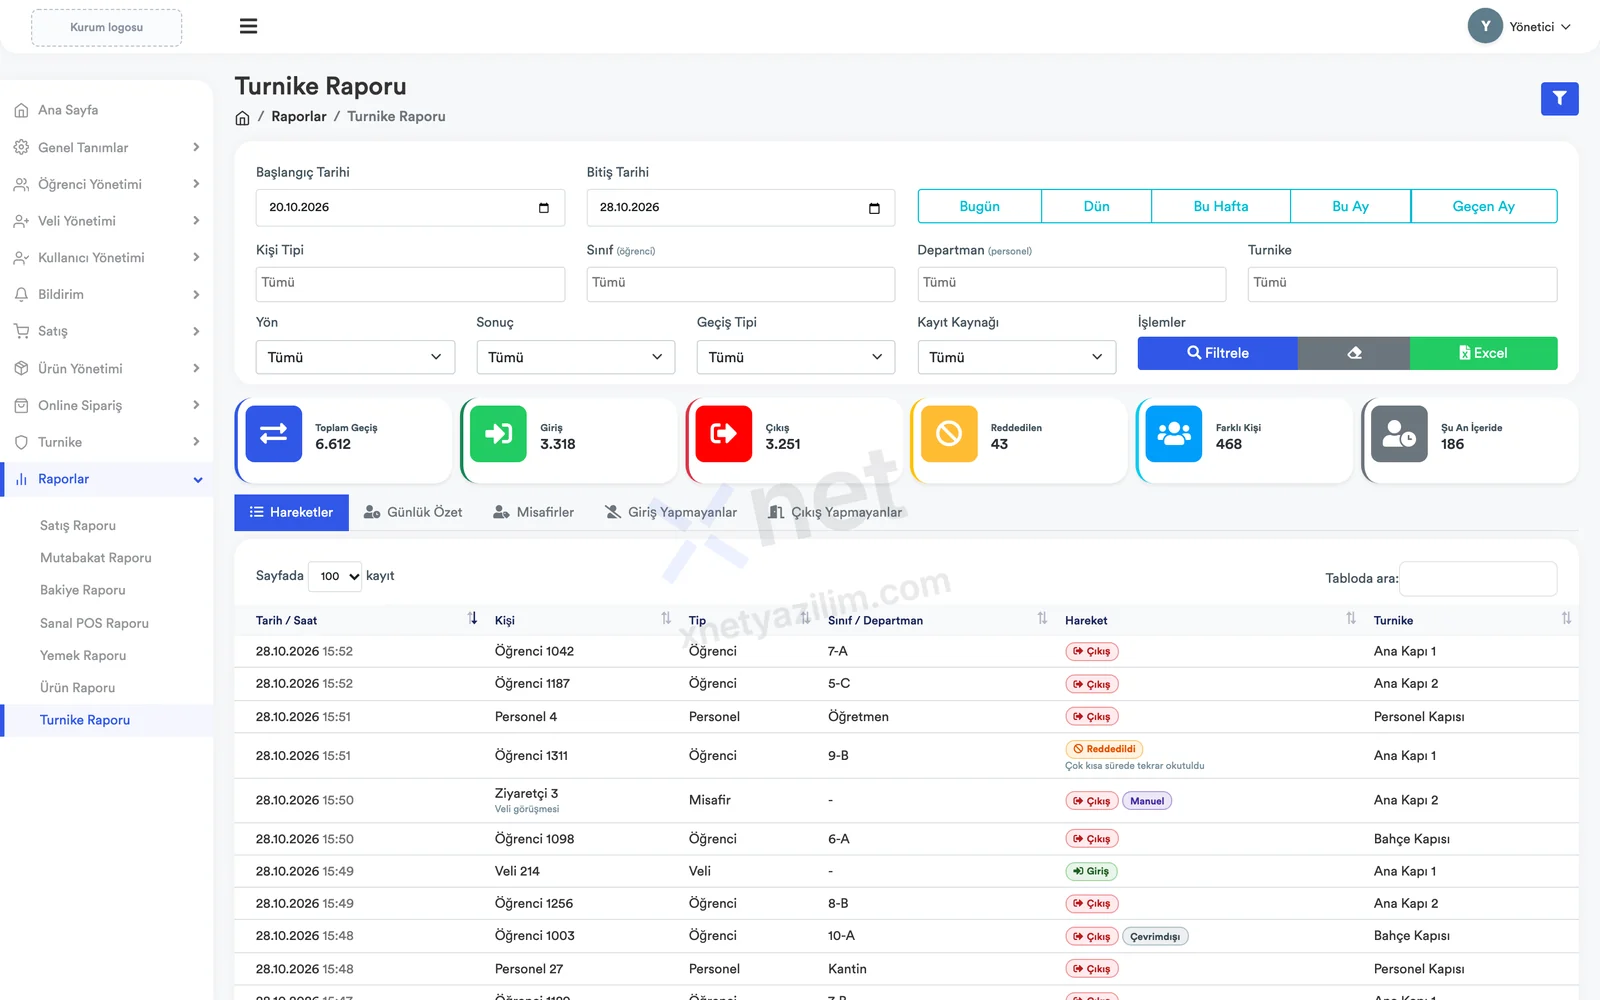Toggle the hamburger sidebar menu
The width and height of the screenshot is (1600, 1000).
pos(248,26)
